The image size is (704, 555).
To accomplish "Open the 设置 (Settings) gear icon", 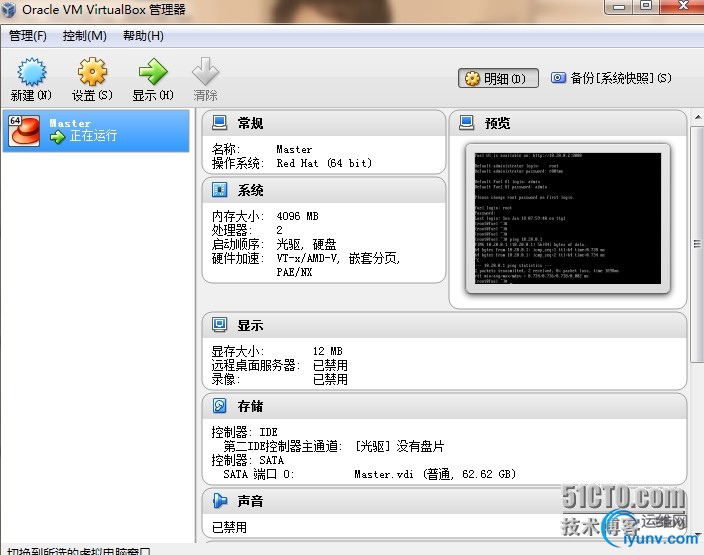I will [x=92, y=72].
